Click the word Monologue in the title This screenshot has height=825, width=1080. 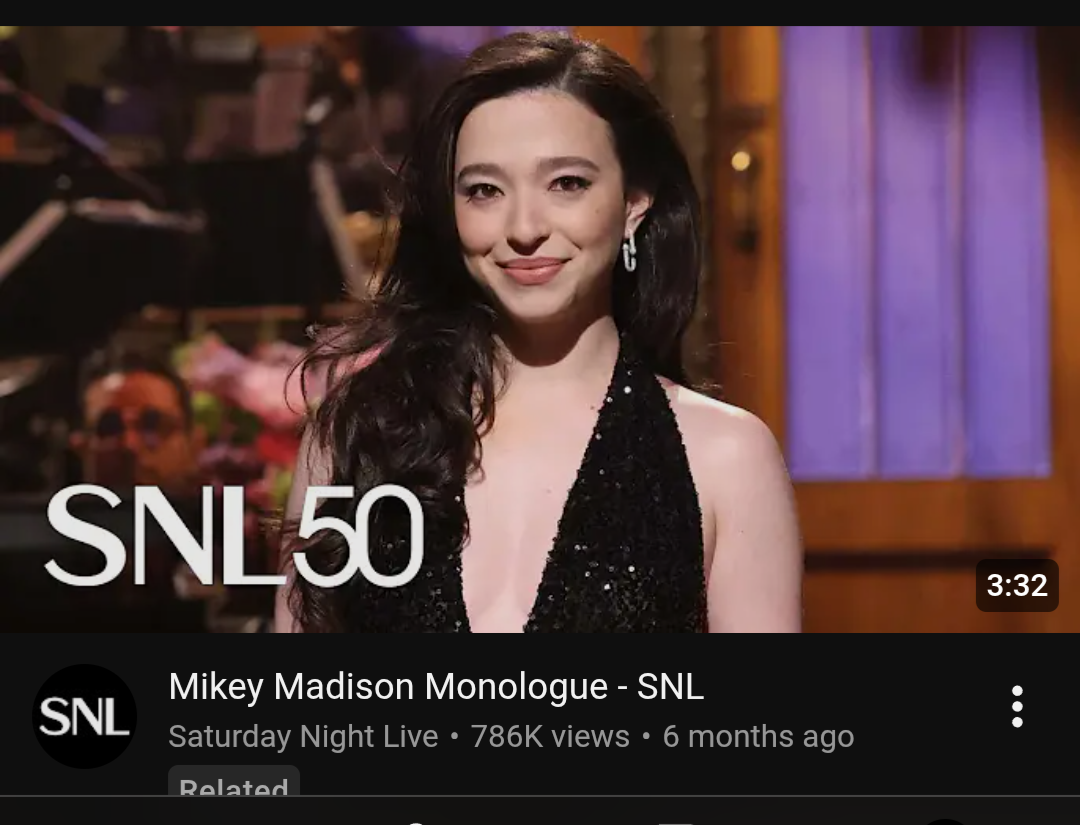pos(517,687)
